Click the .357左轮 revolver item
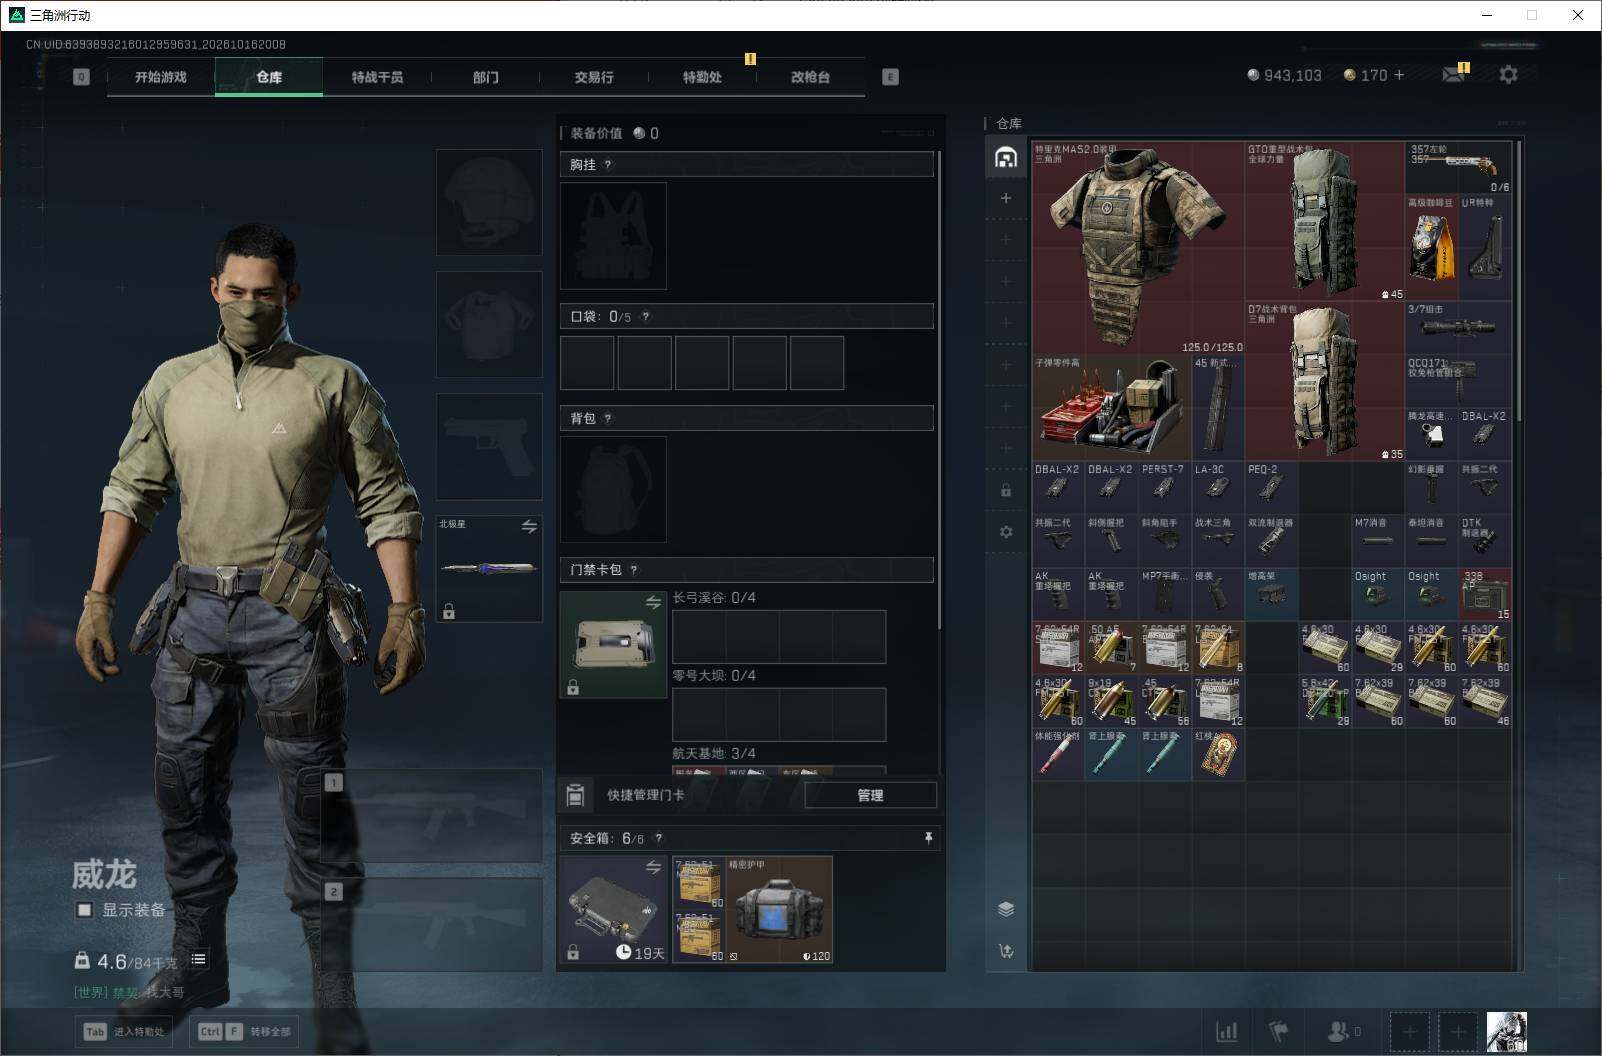1602x1056 pixels. click(1458, 168)
